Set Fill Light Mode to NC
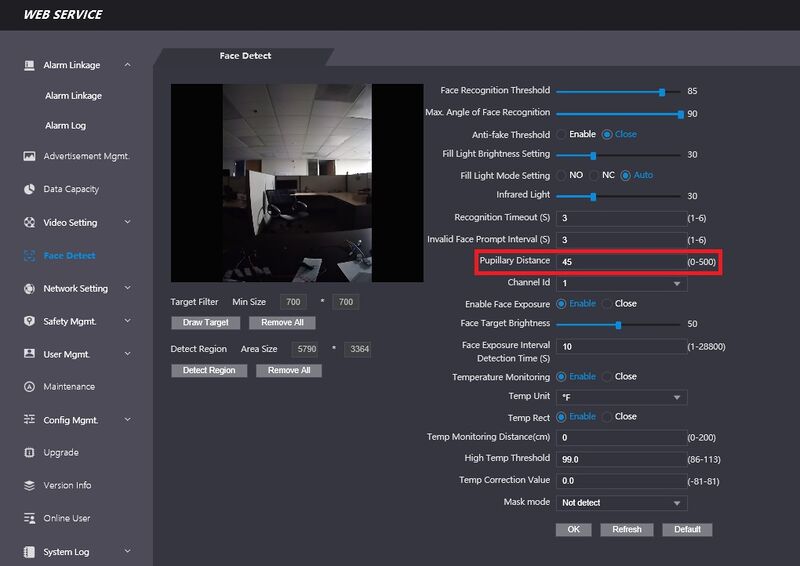Viewport: 800px width, 566px height. point(594,175)
